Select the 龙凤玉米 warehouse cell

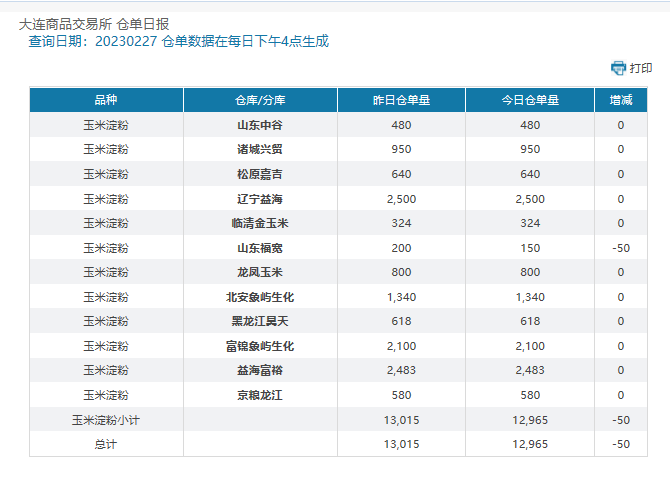pyautogui.click(x=260, y=272)
